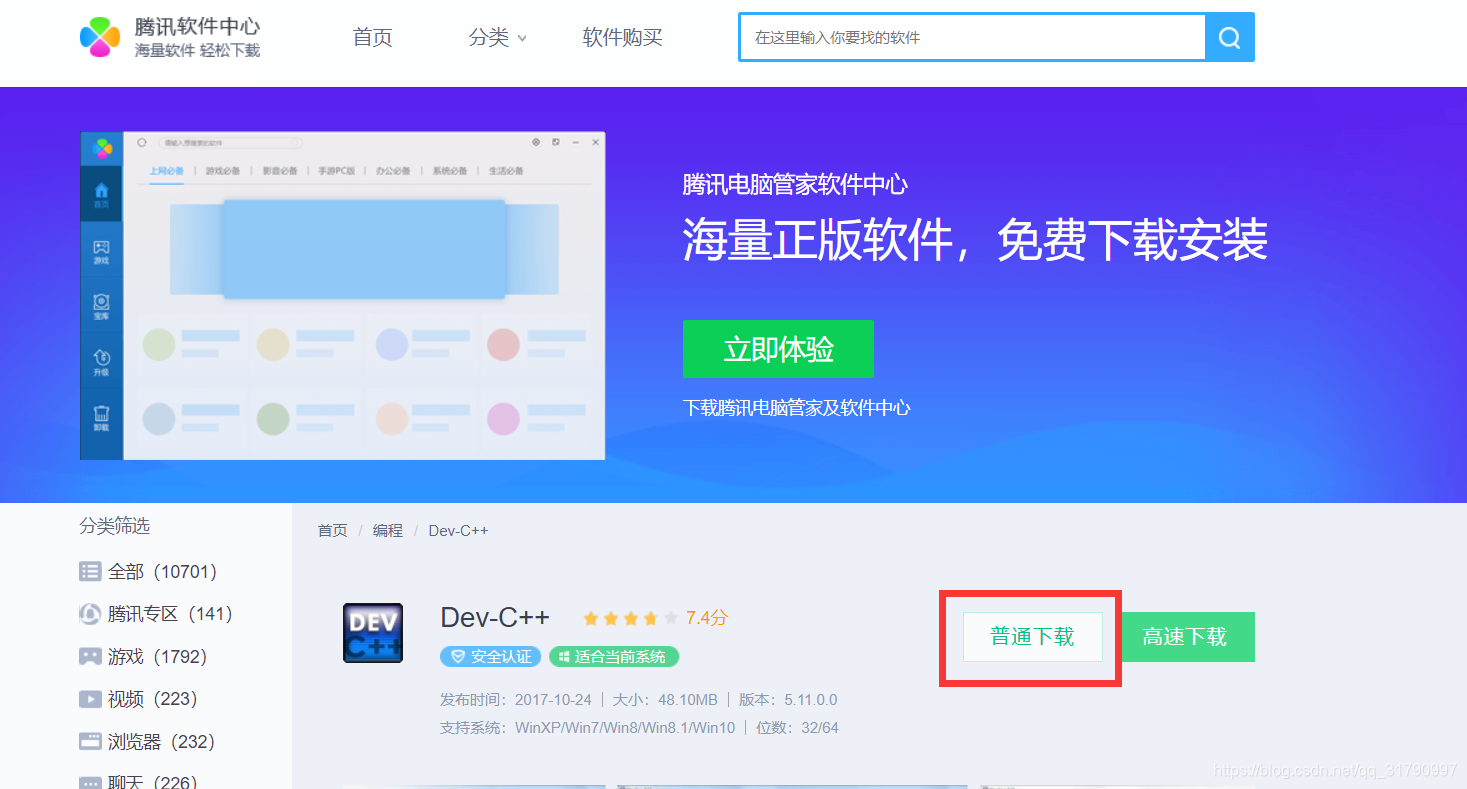Click the 分类筛选 sidebar heading
The image size is (1467, 789).
(x=114, y=526)
